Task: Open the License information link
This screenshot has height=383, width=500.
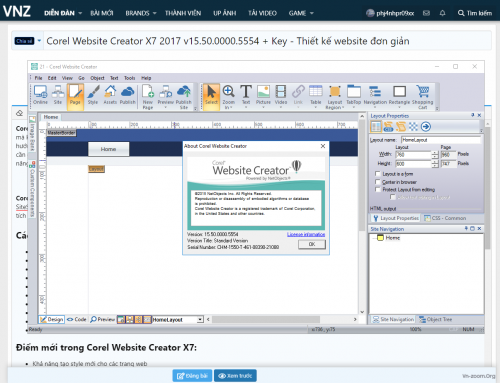Action: point(306,234)
